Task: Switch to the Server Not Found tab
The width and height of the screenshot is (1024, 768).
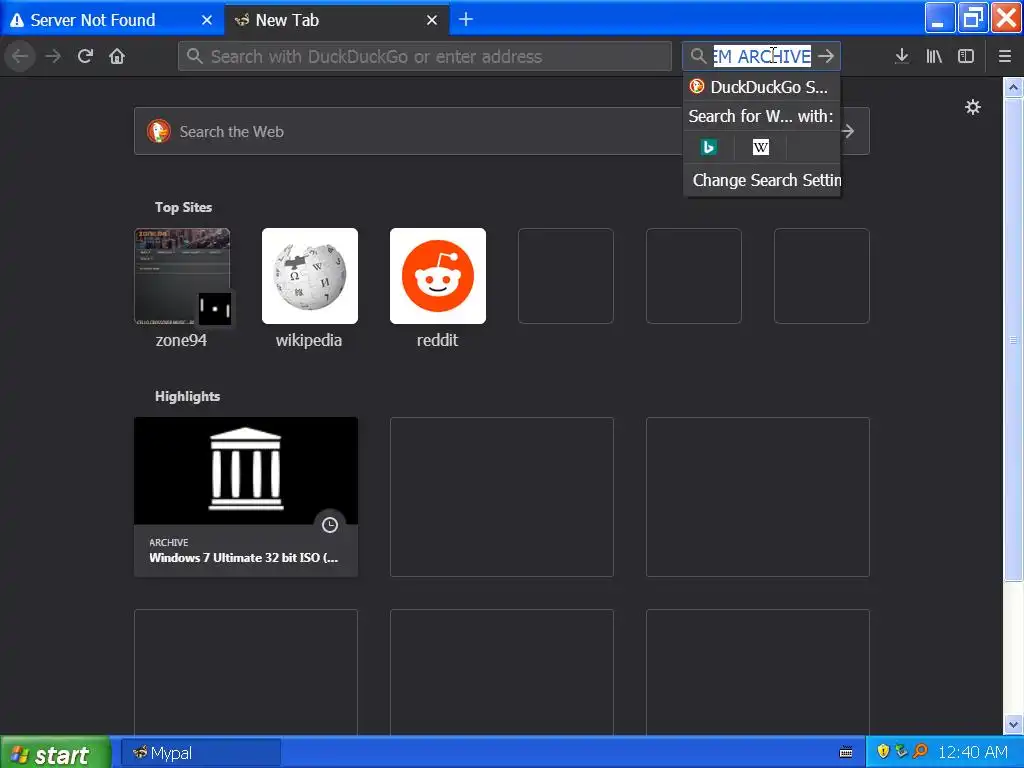Action: click(112, 20)
